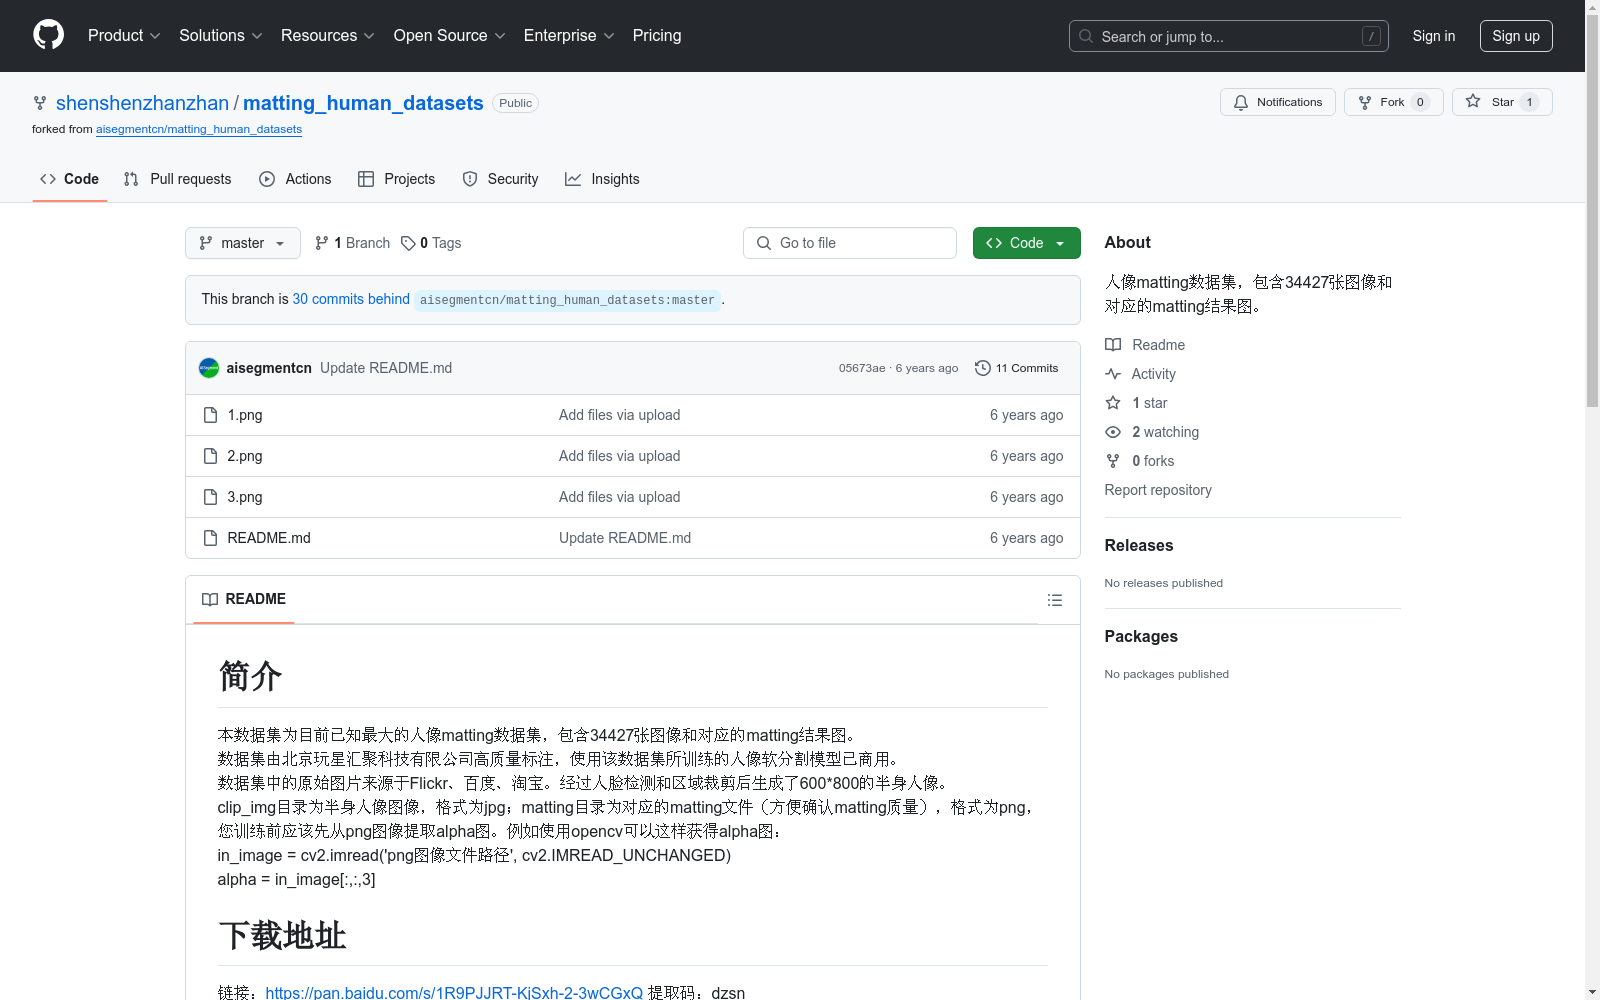
Task: Open the README outline icon
Action: pyautogui.click(x=1054, y=600)
